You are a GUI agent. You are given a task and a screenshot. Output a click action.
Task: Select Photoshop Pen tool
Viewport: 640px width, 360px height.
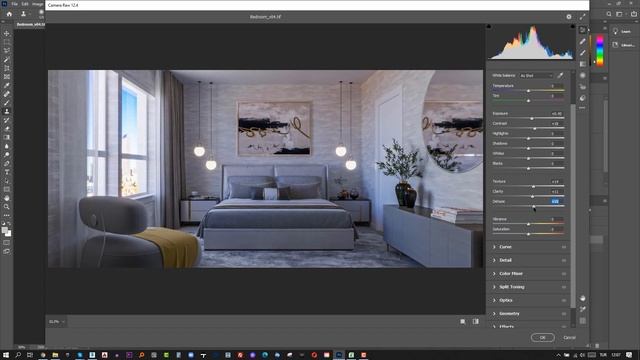(x=7, y=163)
